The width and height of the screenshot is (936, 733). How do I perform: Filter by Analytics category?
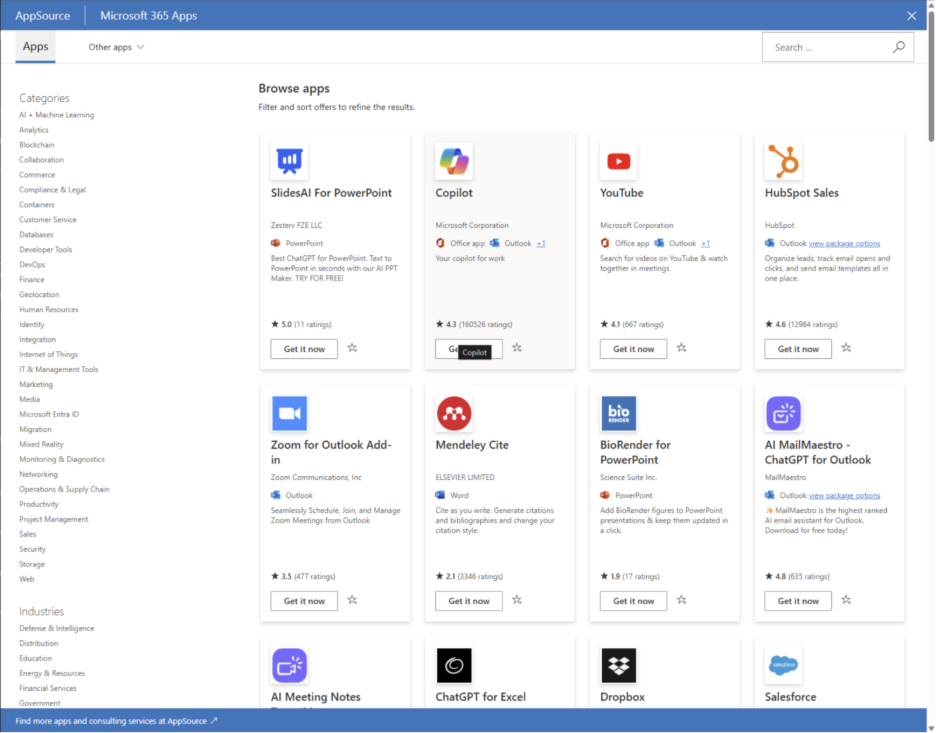click(x=34, y=130)
